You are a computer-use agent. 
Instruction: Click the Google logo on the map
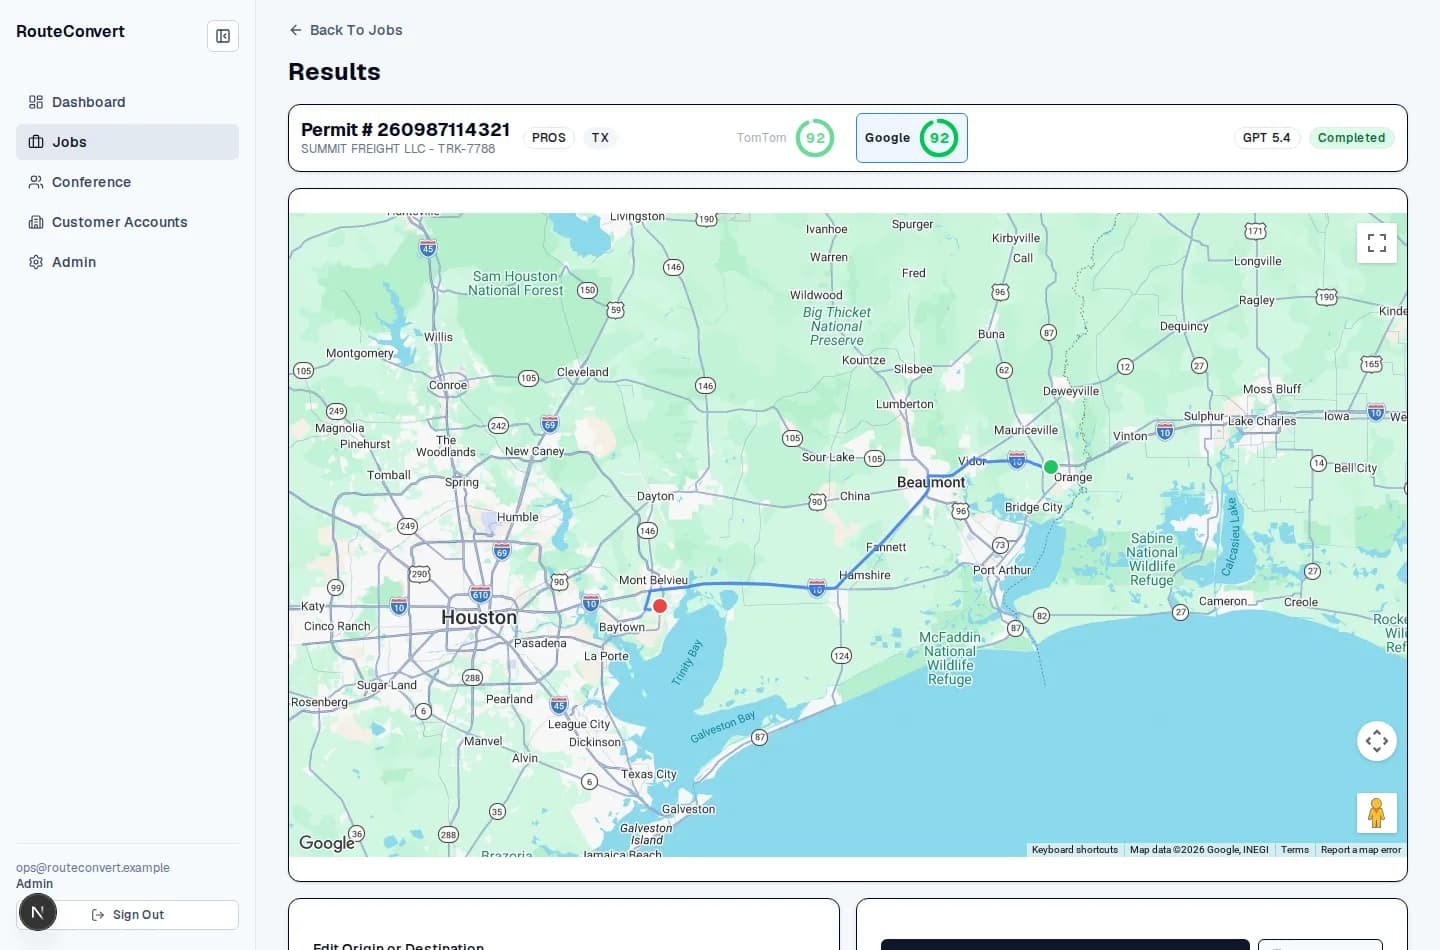point(327,843)
